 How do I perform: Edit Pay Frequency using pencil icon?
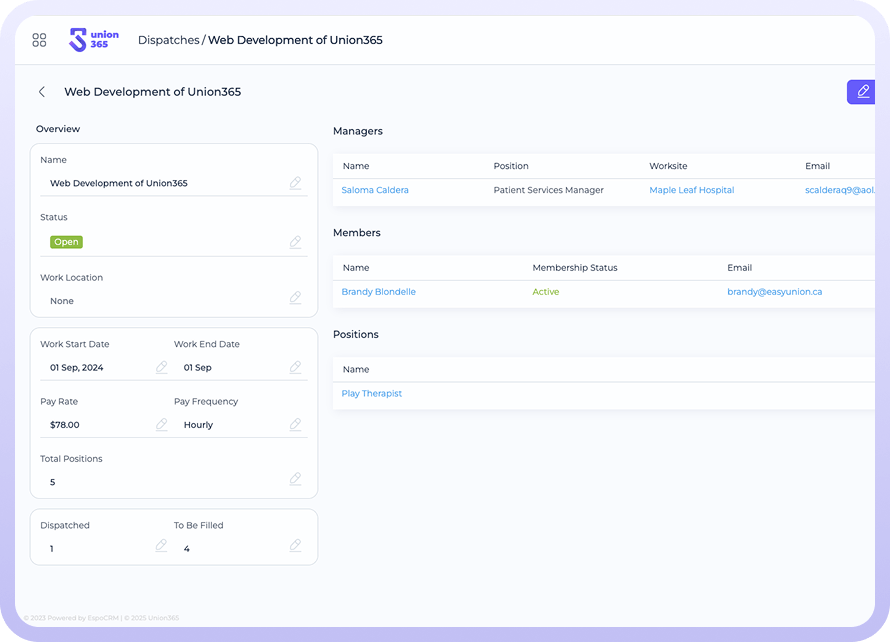pos(295,424)
